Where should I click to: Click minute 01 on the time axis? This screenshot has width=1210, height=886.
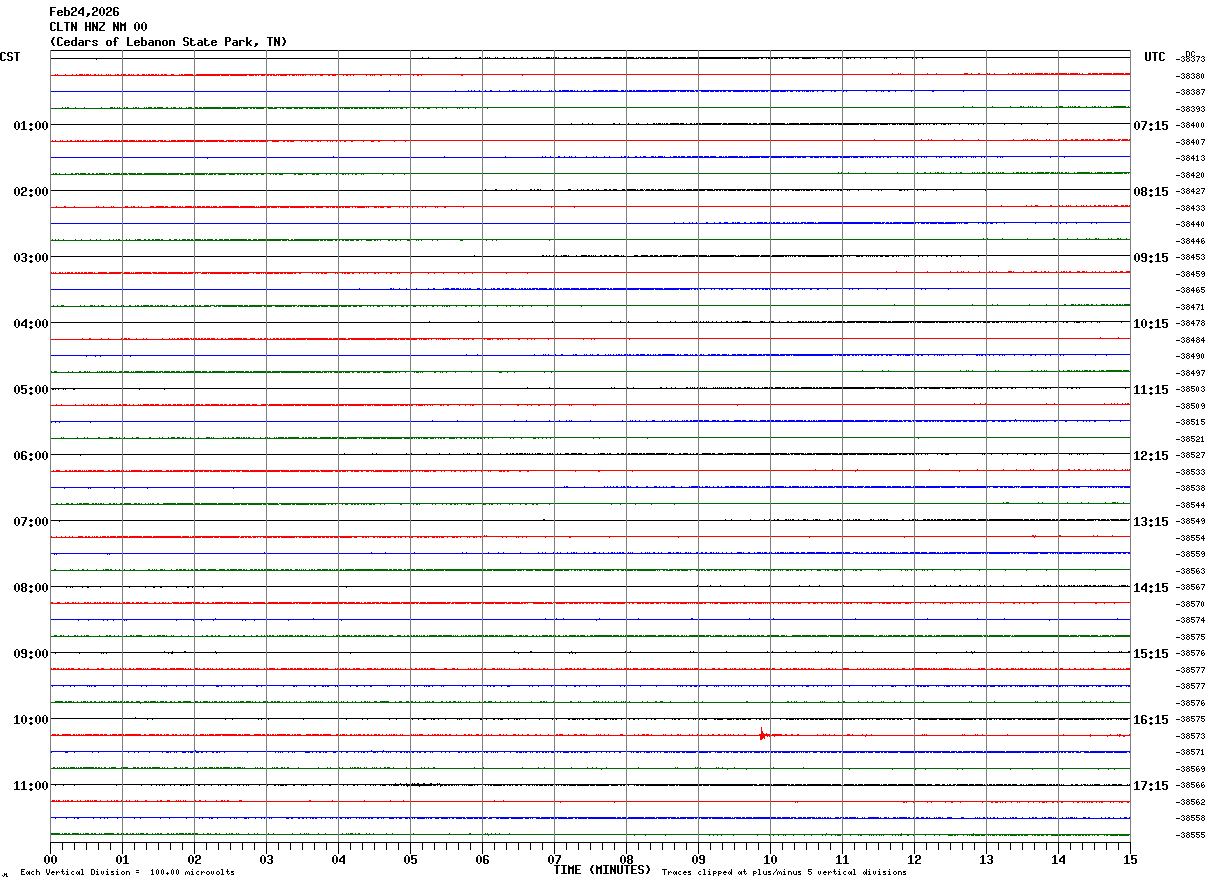122,859
